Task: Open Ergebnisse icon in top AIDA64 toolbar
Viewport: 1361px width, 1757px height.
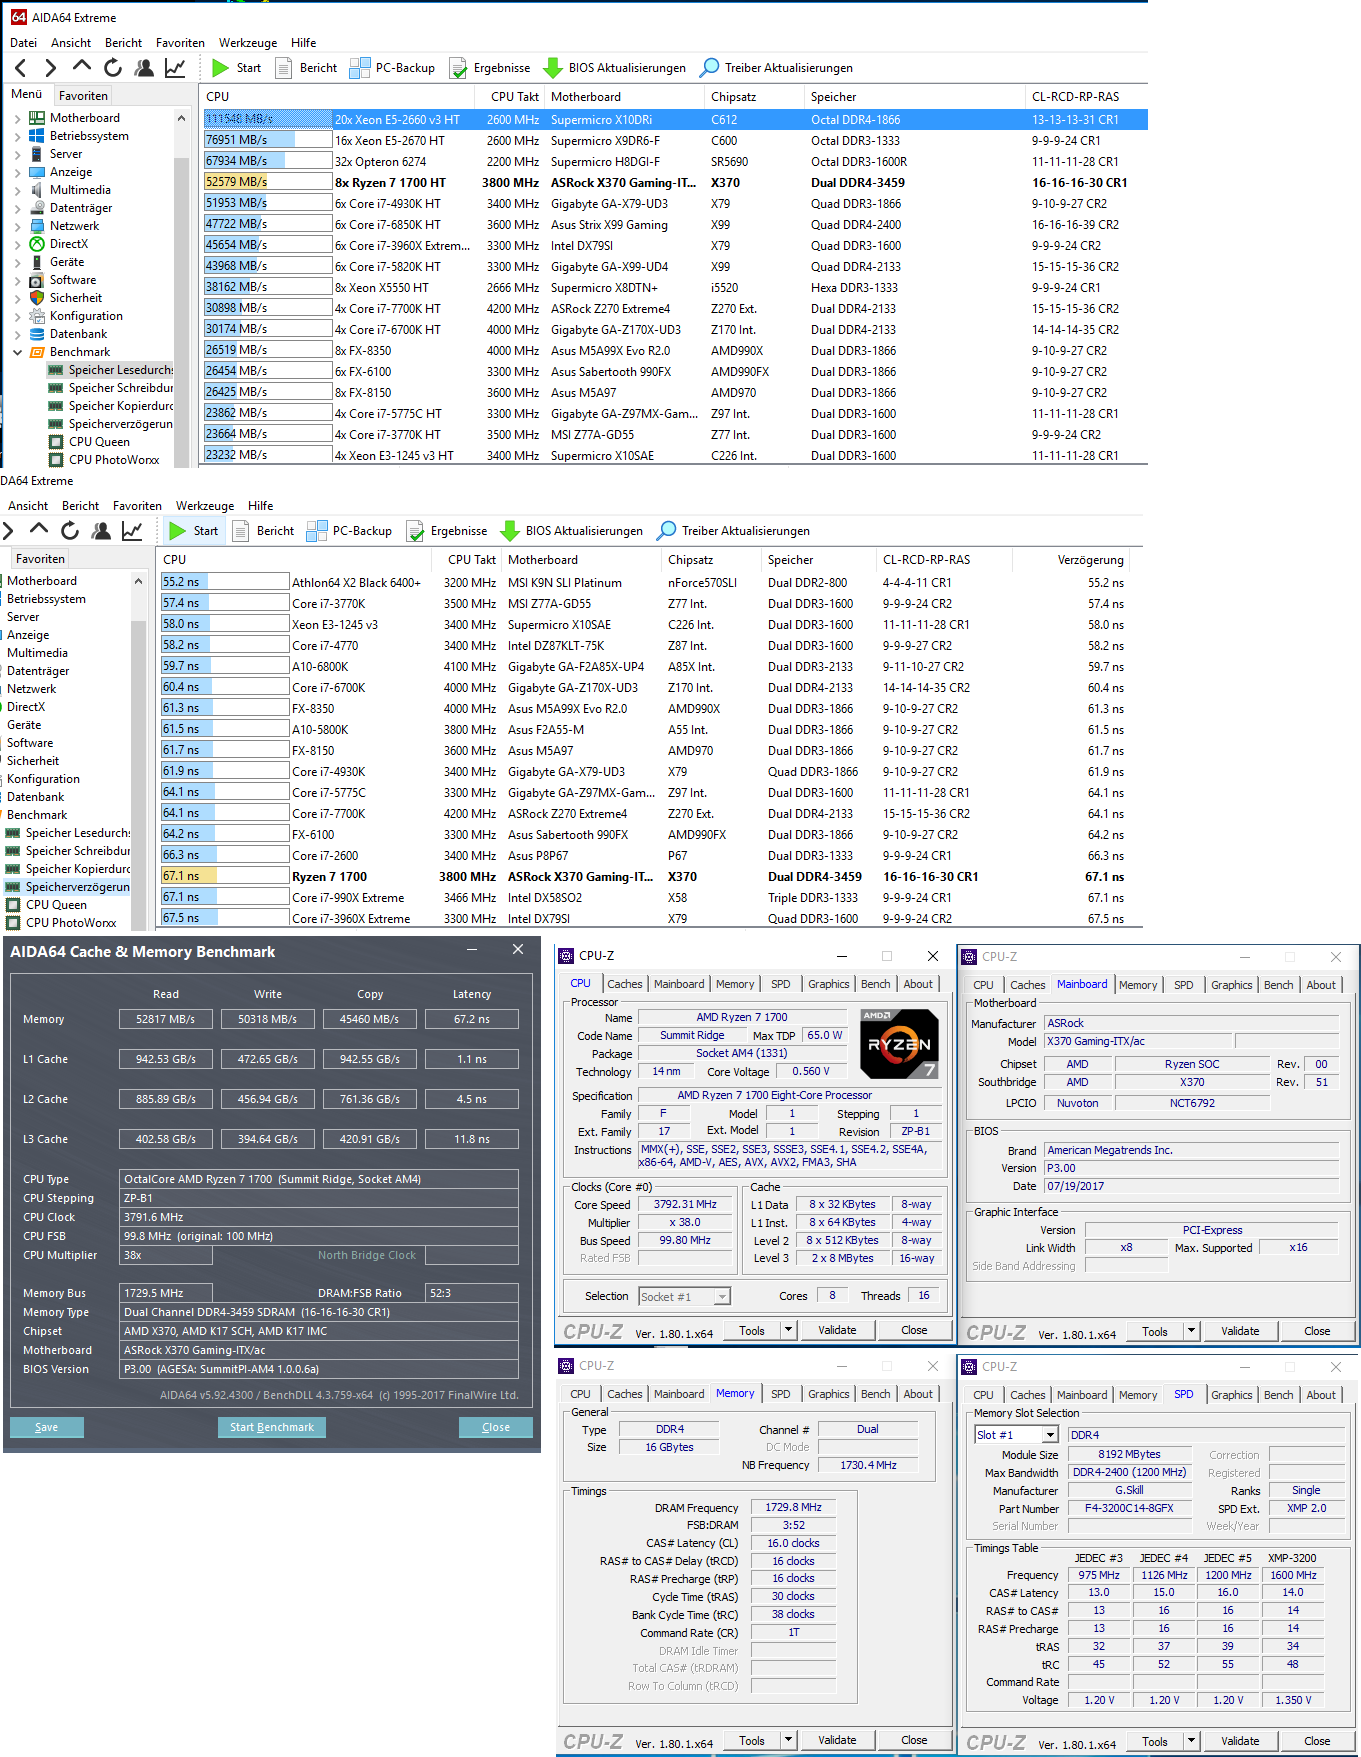Action: [458, 68]
